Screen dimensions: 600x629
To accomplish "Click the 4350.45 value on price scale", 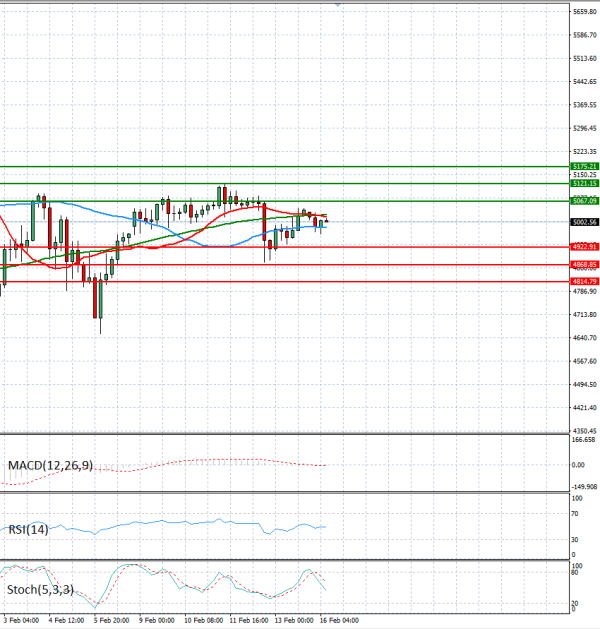I will click(584, 431).
